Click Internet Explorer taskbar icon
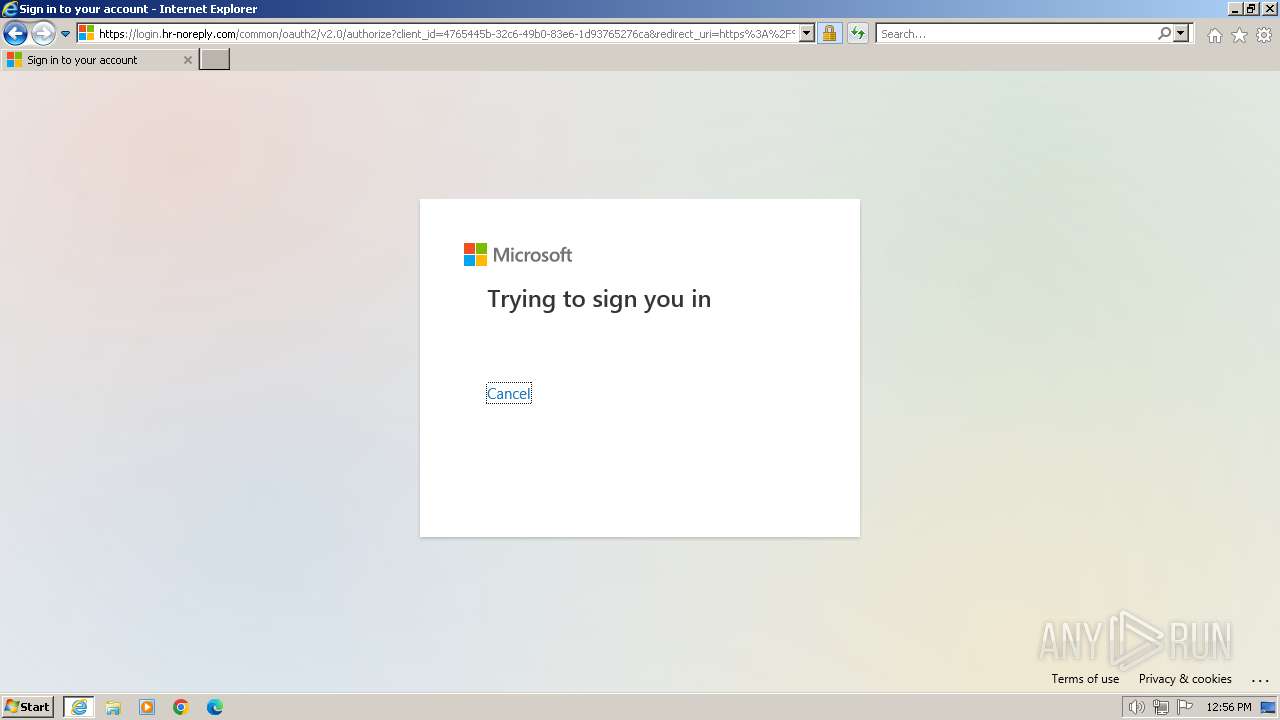 point(79,707)
